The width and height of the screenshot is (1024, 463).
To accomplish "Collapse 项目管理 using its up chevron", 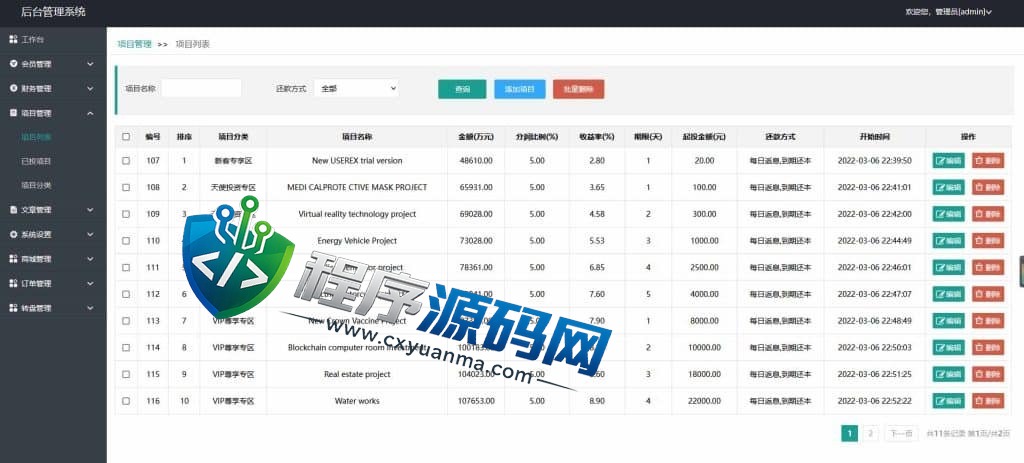I will pos(90,113).
